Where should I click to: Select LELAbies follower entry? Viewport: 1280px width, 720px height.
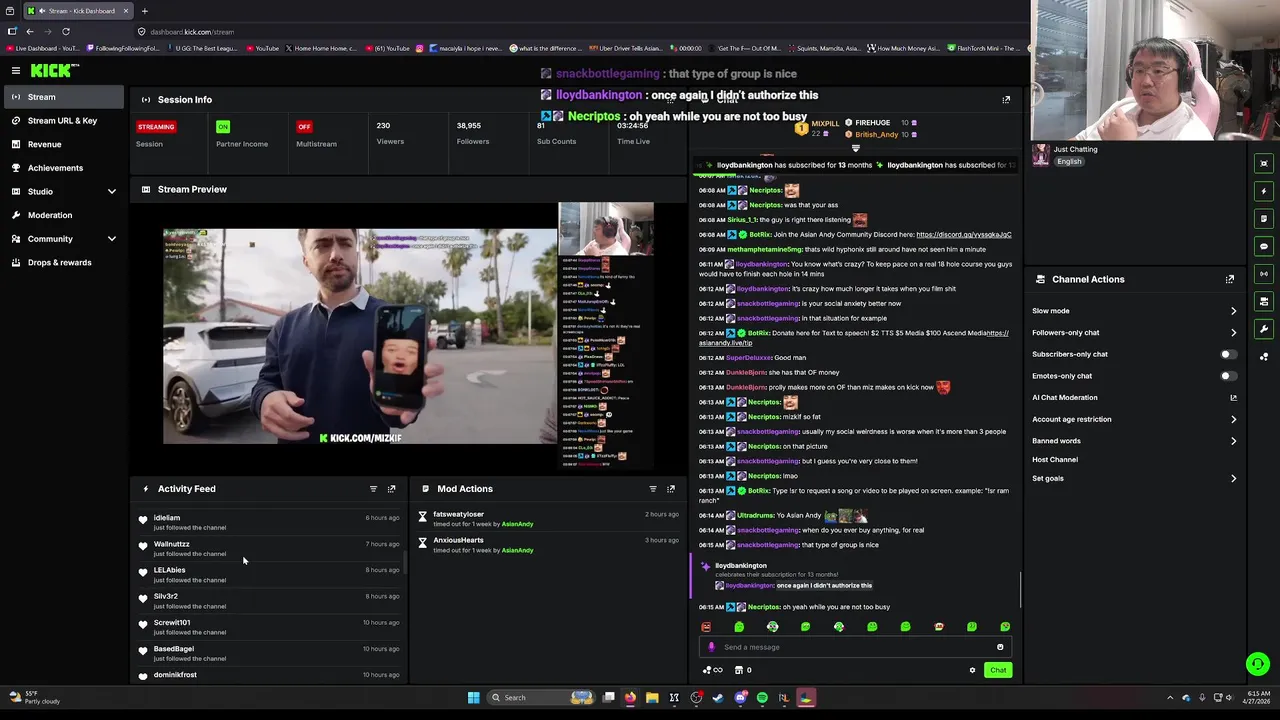[270, 574]
